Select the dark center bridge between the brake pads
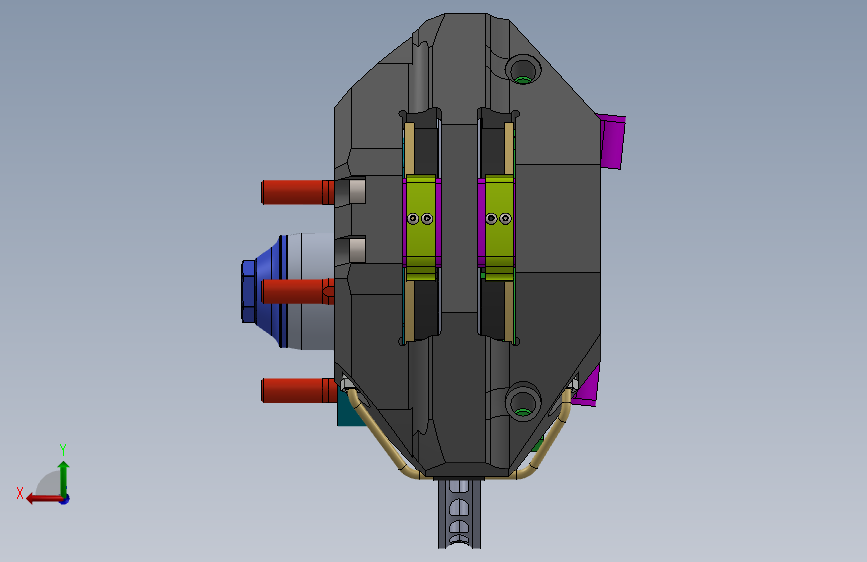The image size is (867, 562). point(459,218)
